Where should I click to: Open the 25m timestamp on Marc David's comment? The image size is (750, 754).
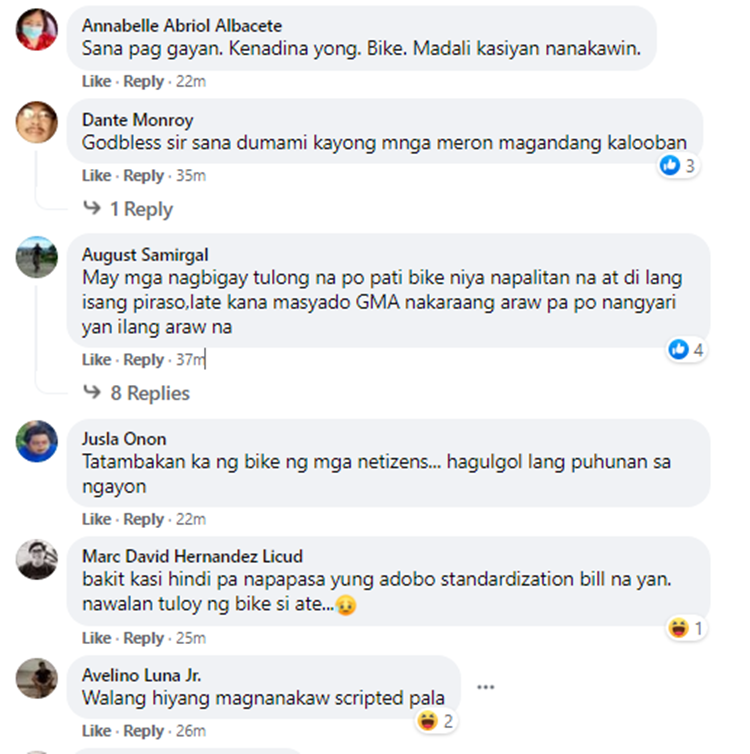click(x=190, y=638)
